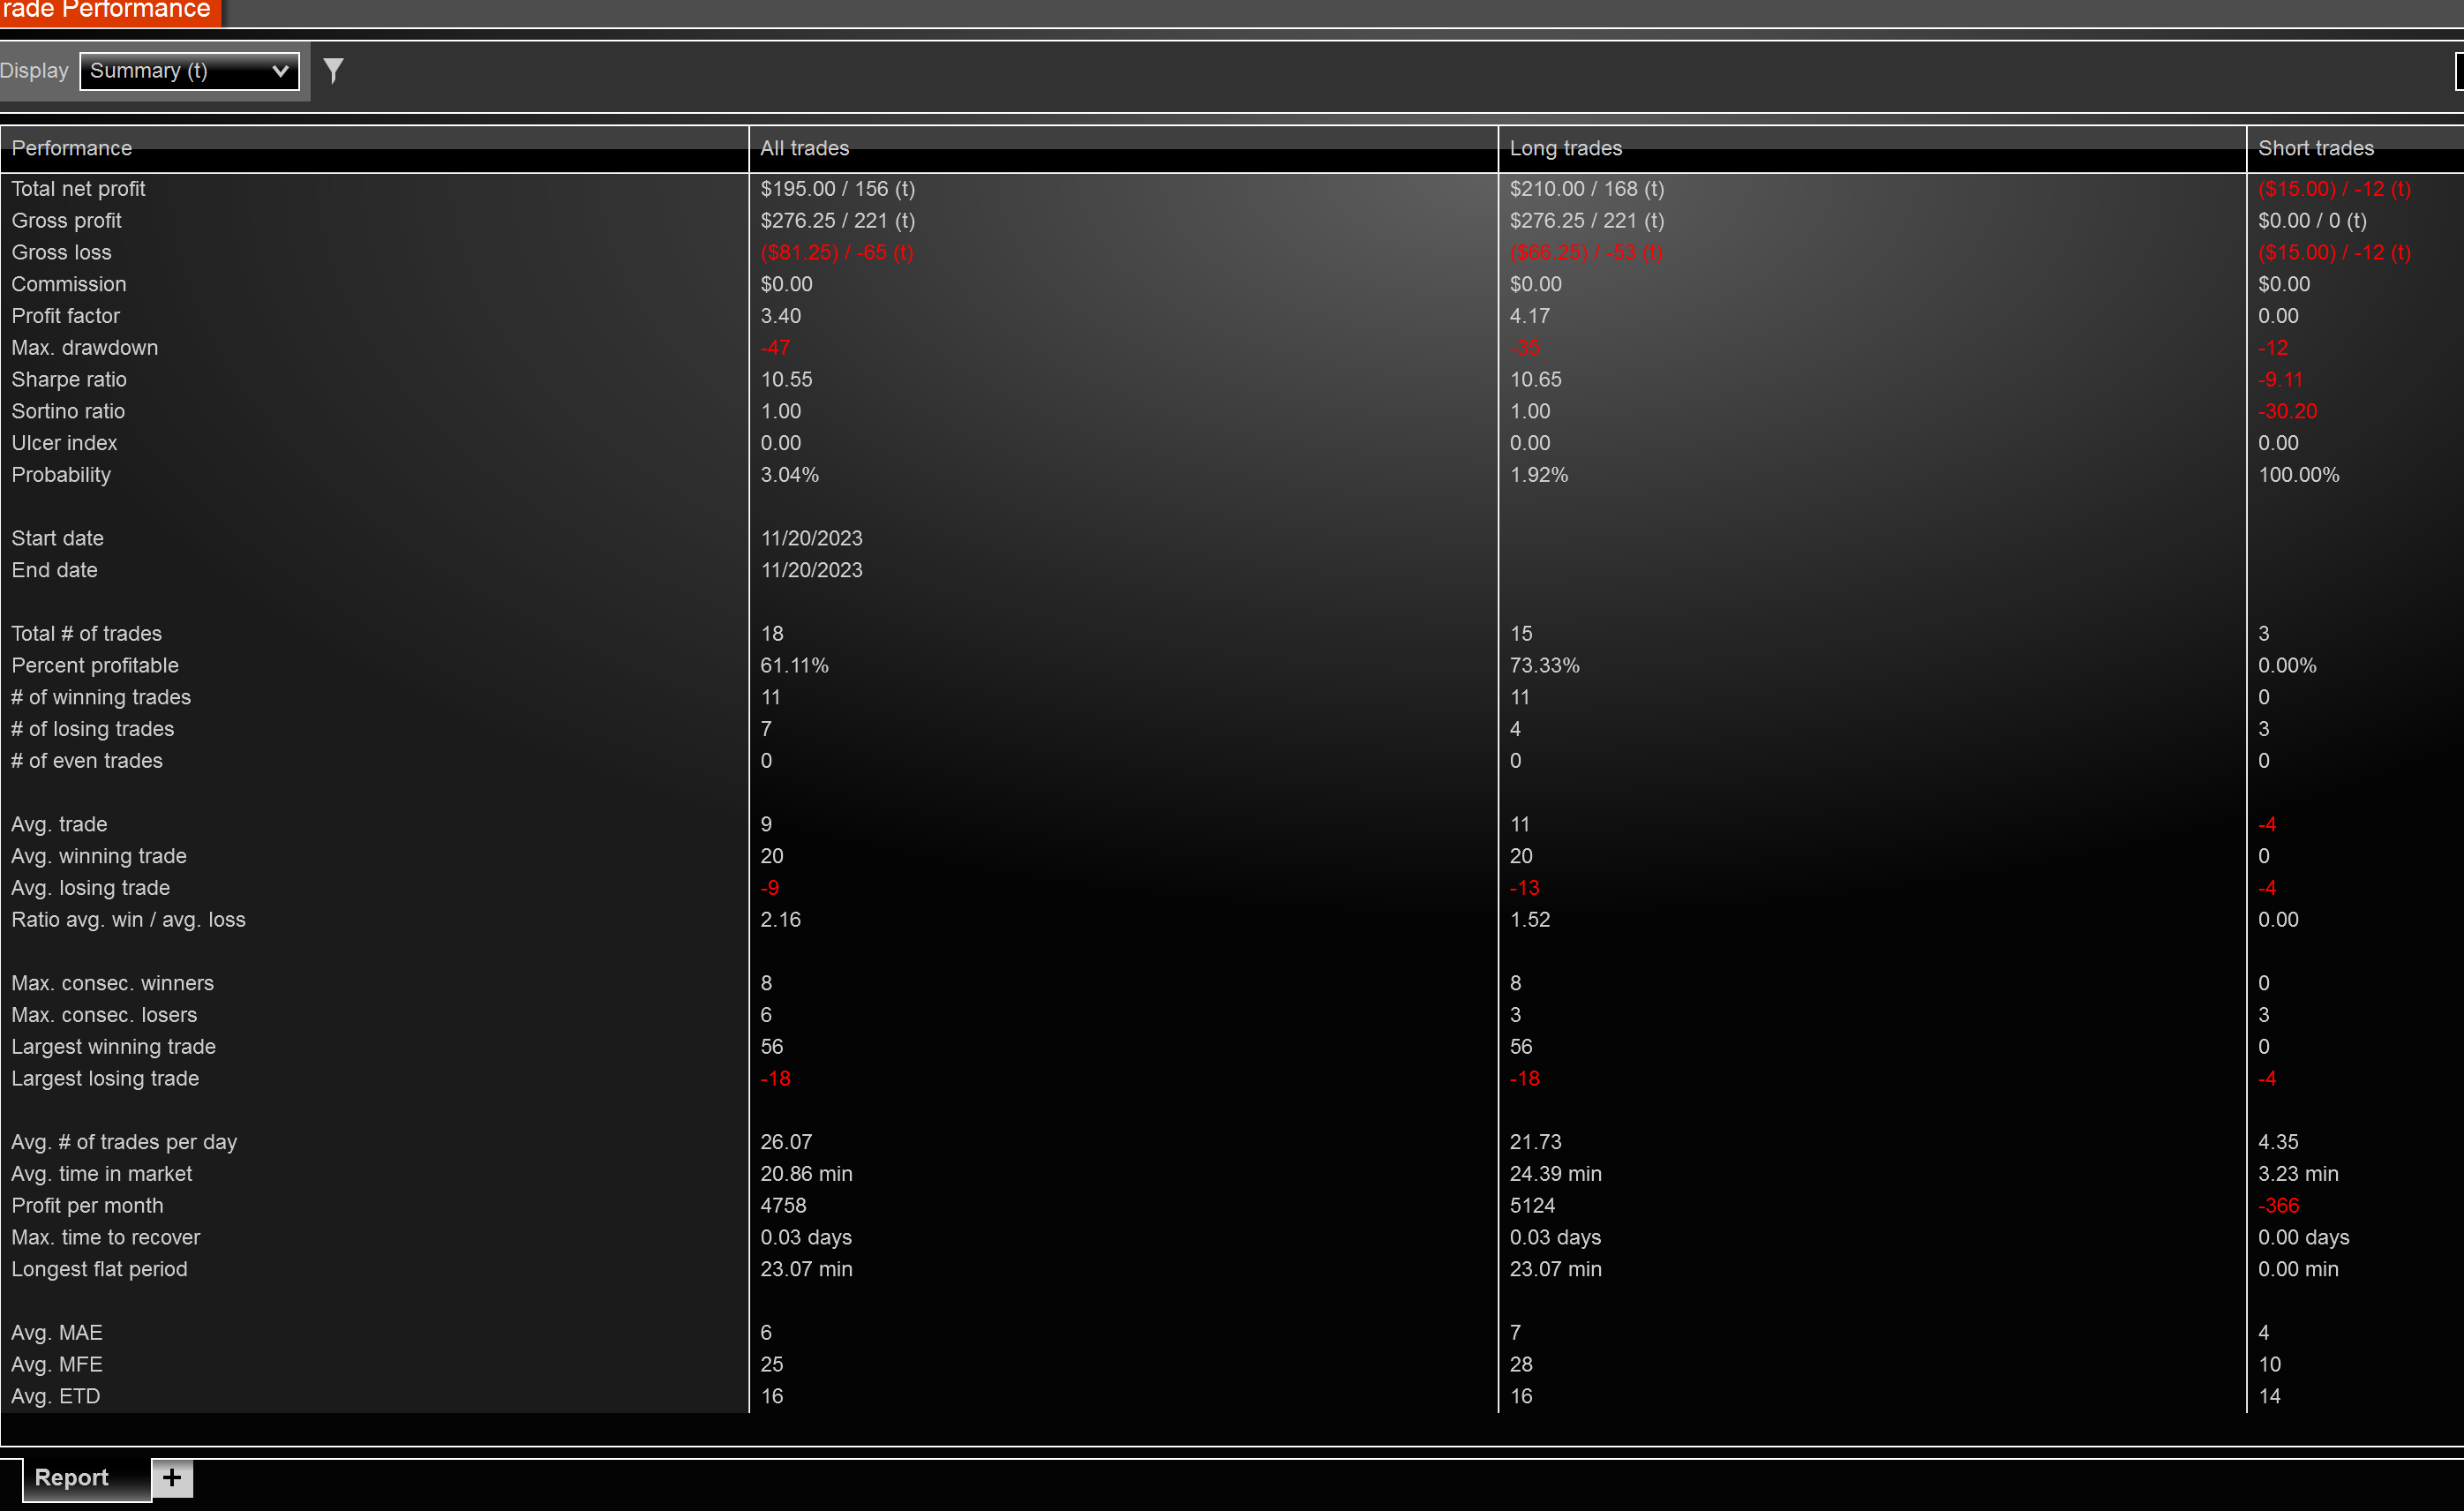Click Long trades percent profitable 73.33%
The width and height of the screenshot is (2464, 1511).
[1545, 666]
